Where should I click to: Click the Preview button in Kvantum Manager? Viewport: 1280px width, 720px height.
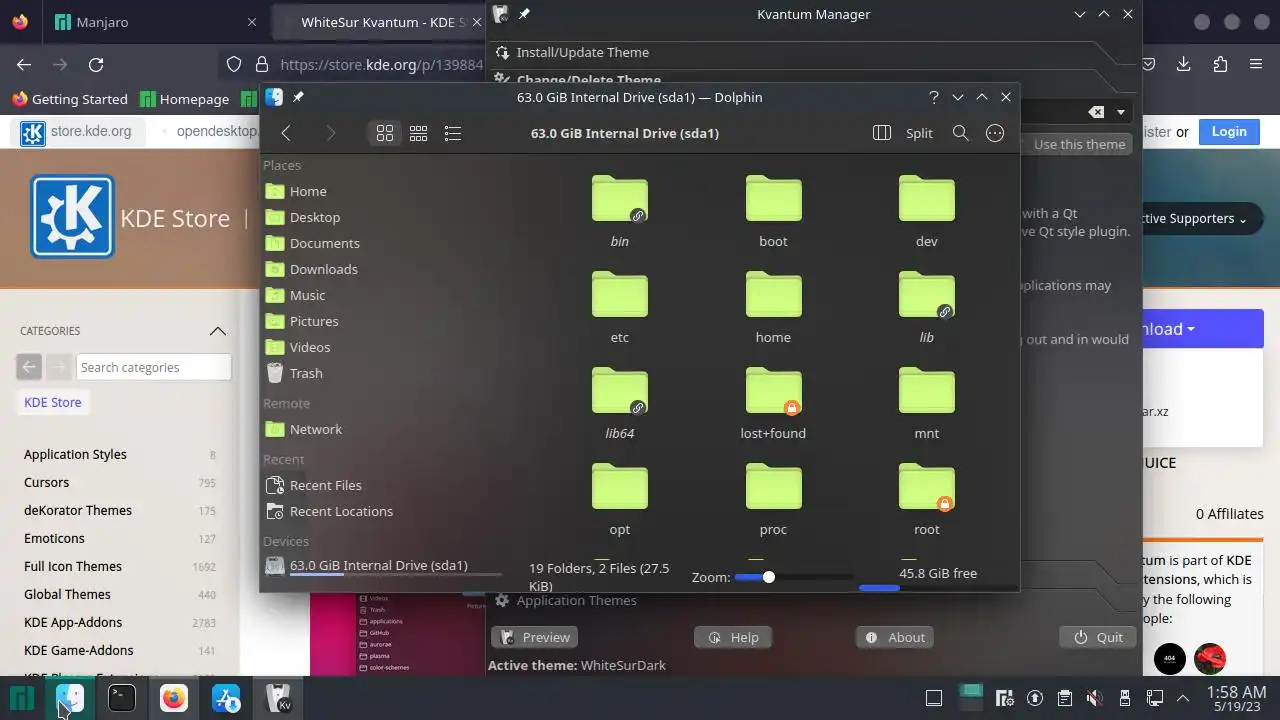535,637
